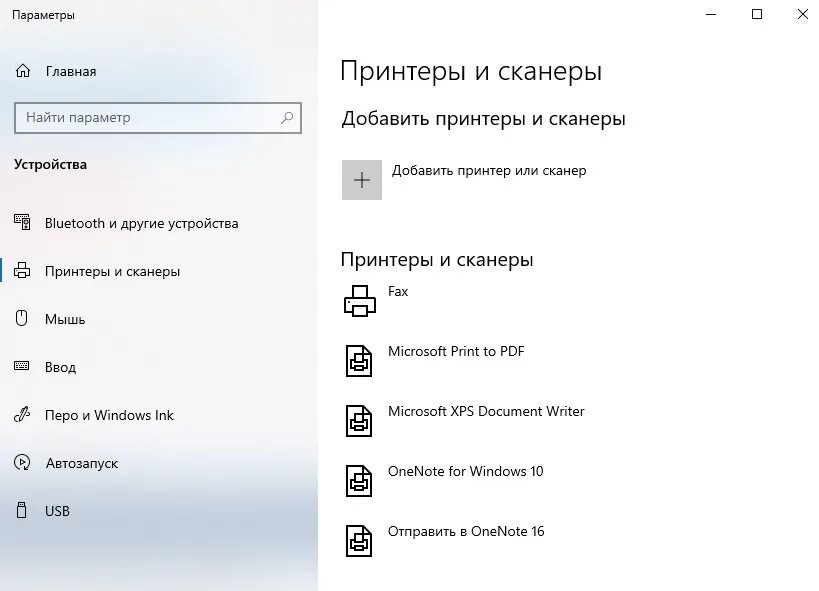Click the OneNote for Windows 10 icon
This screenshot has height=591, width=819.
click(x=359, y=481)
